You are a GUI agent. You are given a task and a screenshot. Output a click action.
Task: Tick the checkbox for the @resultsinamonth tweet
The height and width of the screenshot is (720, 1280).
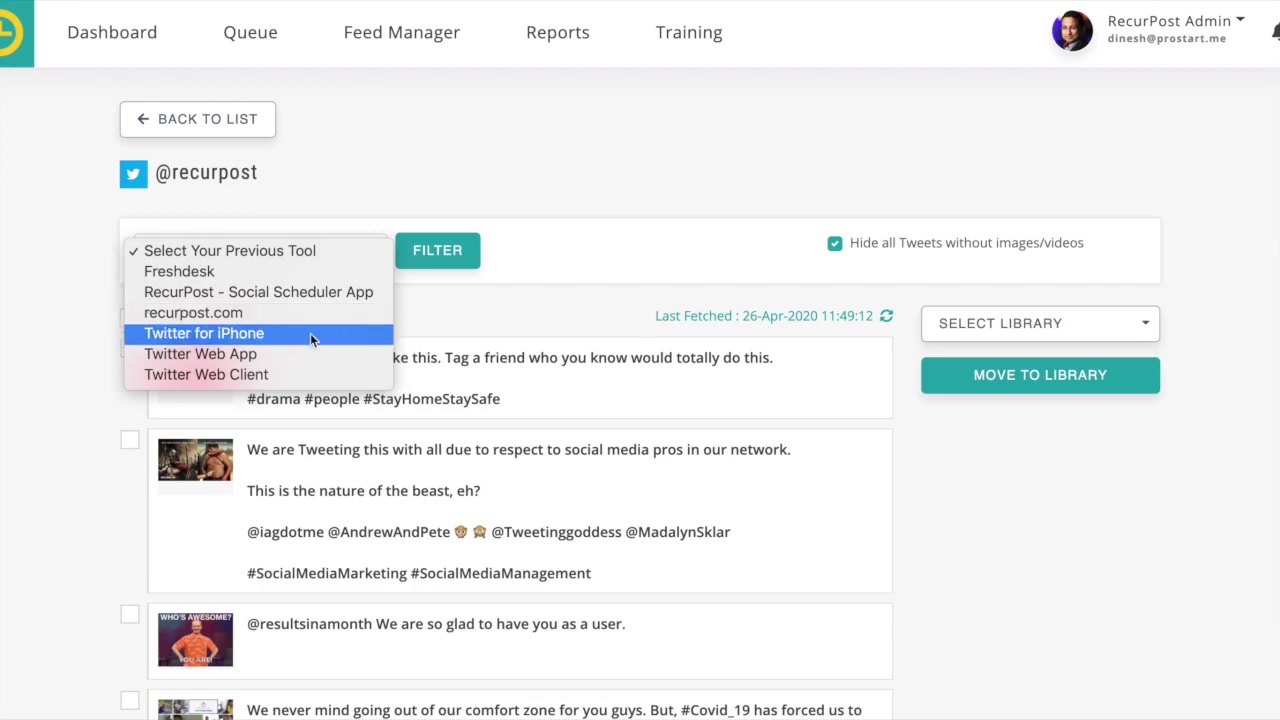pos(130,614)
